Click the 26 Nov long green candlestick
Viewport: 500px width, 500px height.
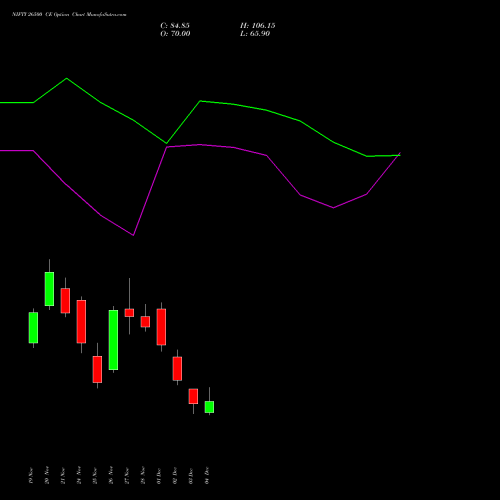pos(113,340)
